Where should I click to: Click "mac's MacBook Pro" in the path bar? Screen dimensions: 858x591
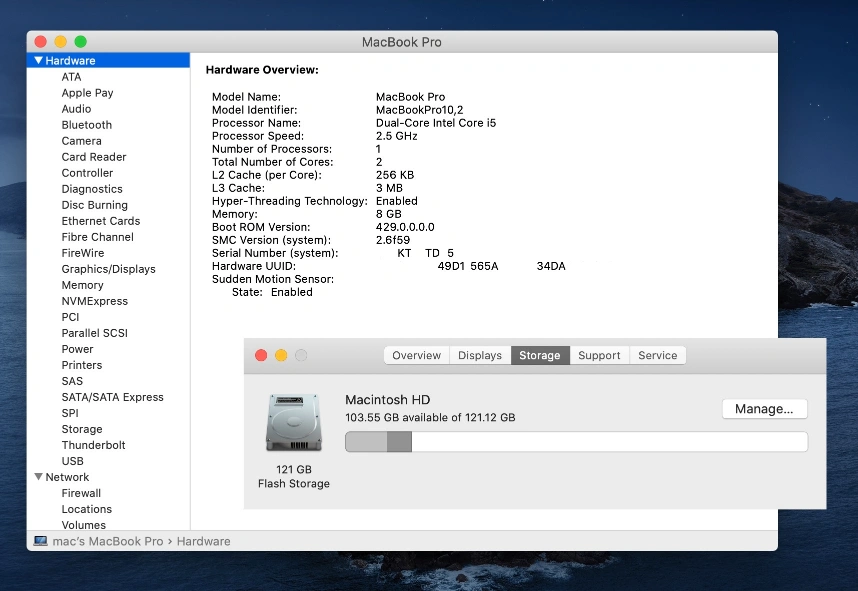[108, 541]
